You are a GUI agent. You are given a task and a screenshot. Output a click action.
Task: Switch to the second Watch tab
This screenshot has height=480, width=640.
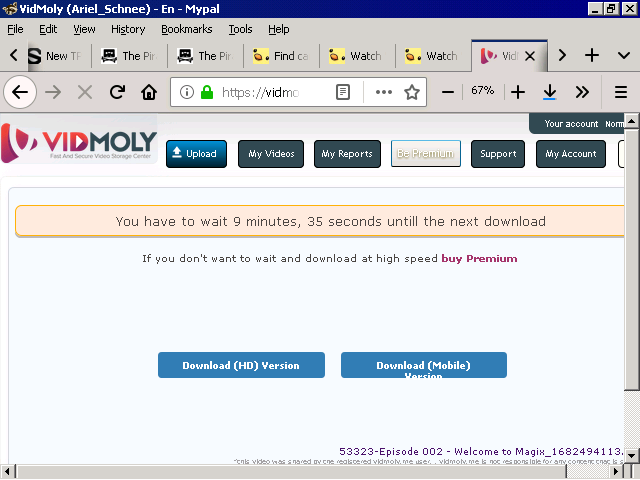(433, 56)
